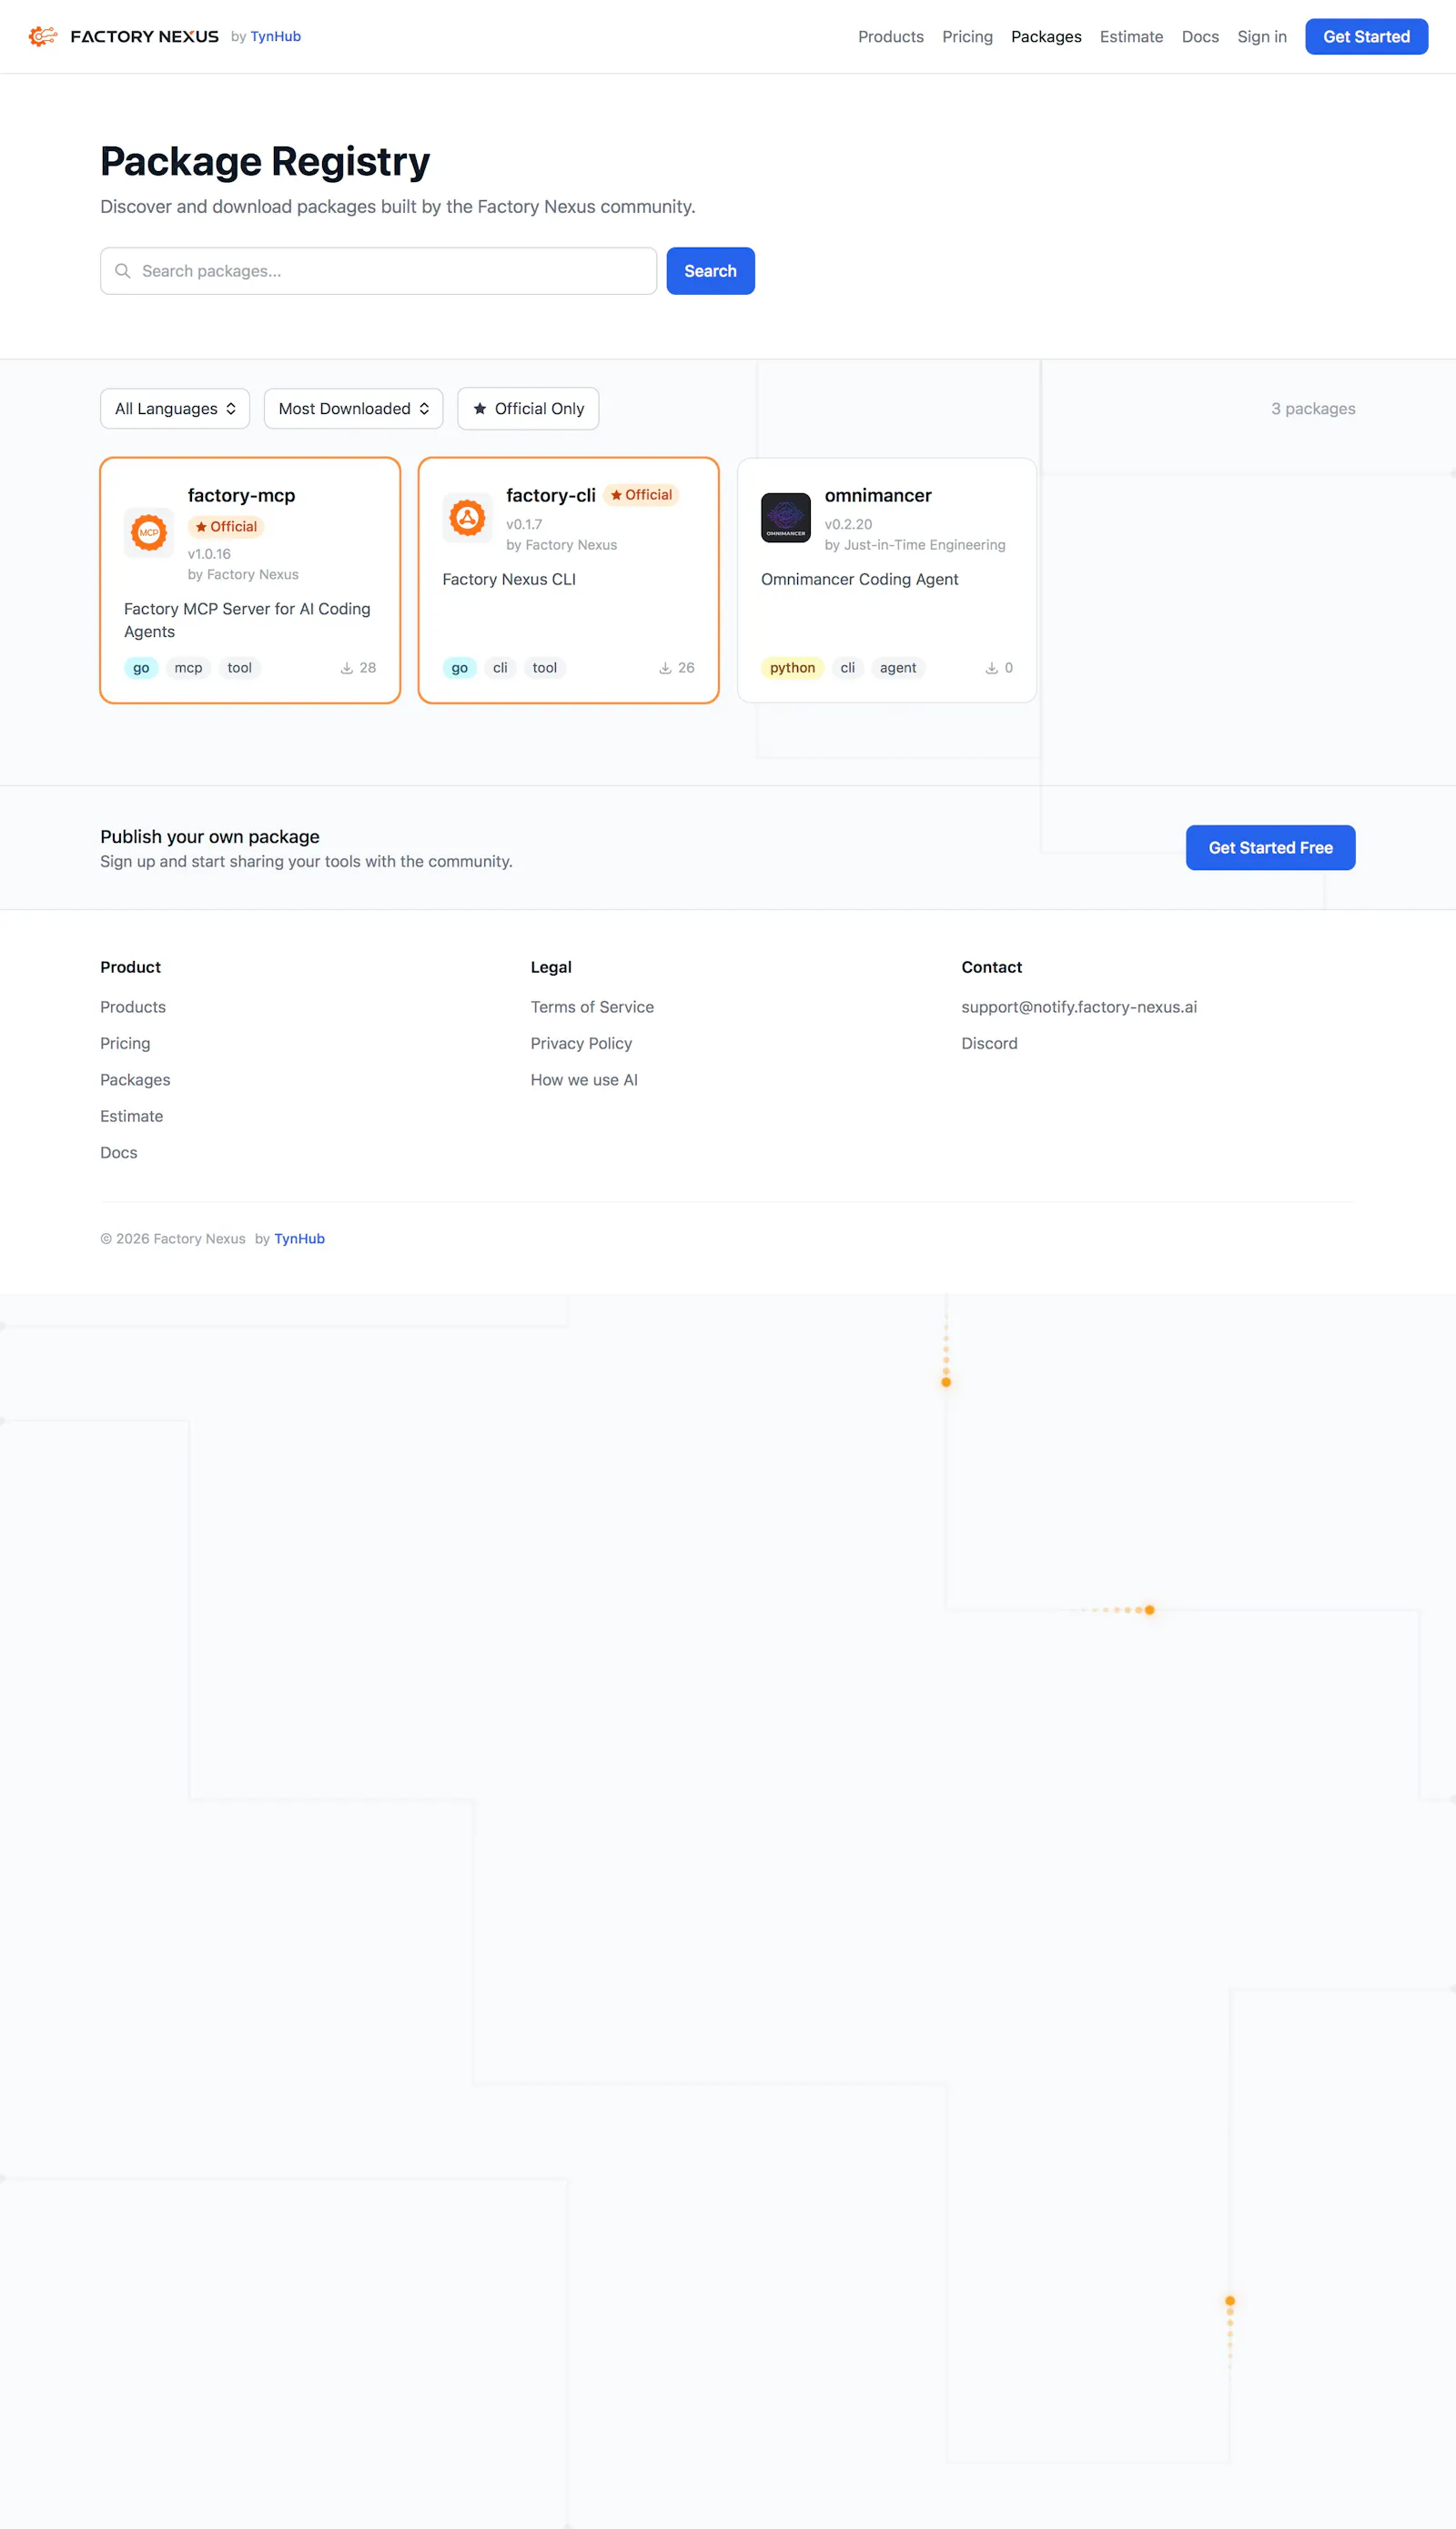Open the How we use AI link
The image size is (1456, 2529).
[x=584, y=1080]
